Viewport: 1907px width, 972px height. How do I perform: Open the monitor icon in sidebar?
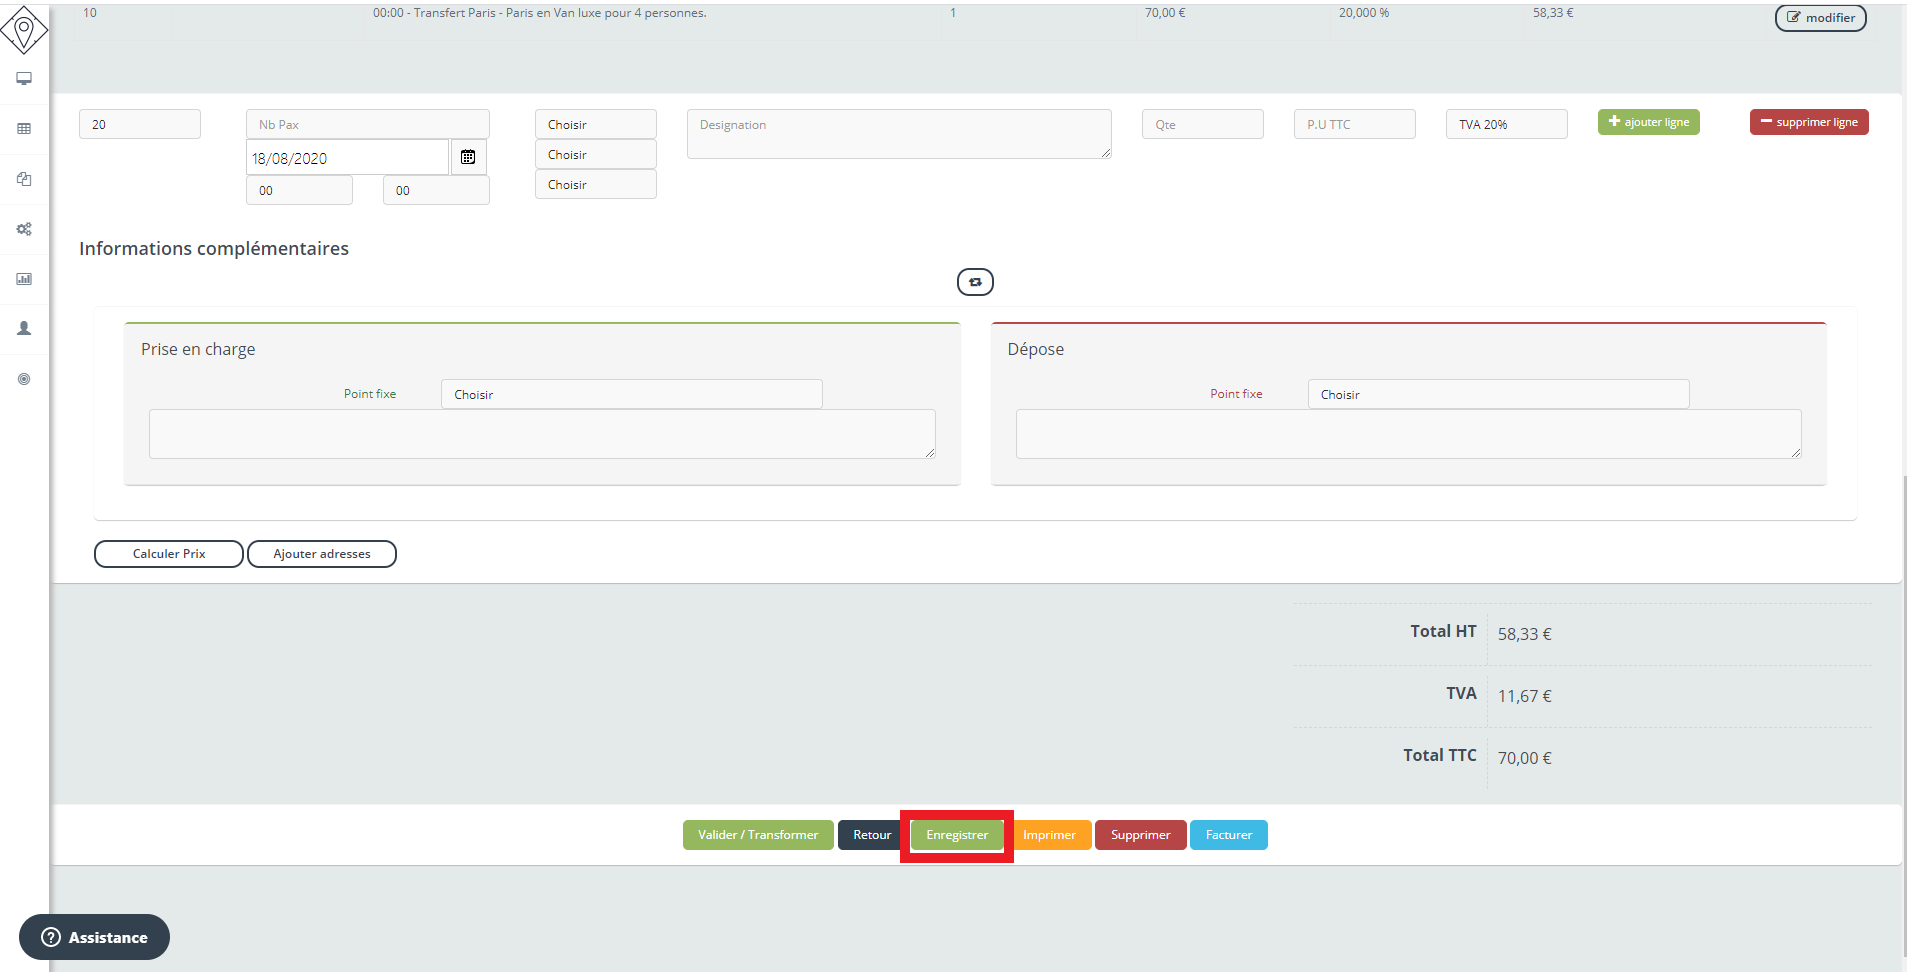24,79
